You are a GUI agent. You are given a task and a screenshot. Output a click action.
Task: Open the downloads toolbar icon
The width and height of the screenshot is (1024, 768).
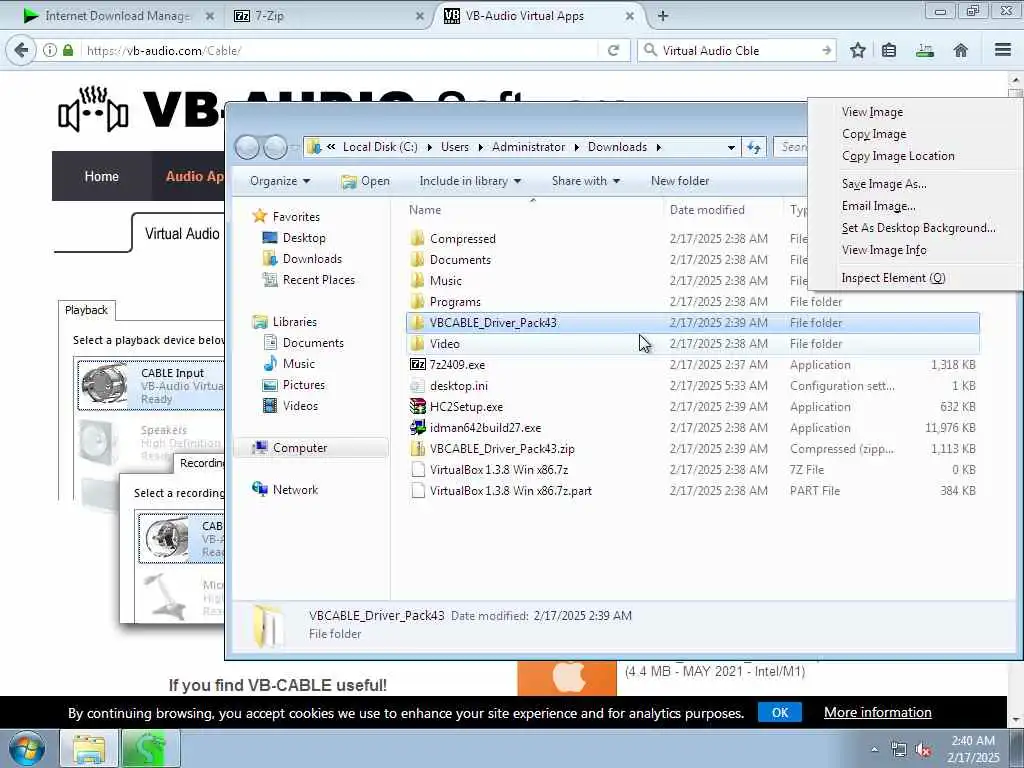coord(925,50)
